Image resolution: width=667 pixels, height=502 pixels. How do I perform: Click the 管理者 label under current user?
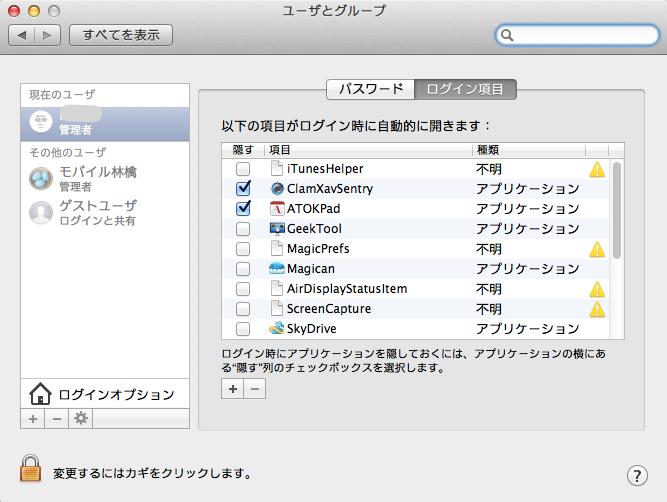click(75, 130)
